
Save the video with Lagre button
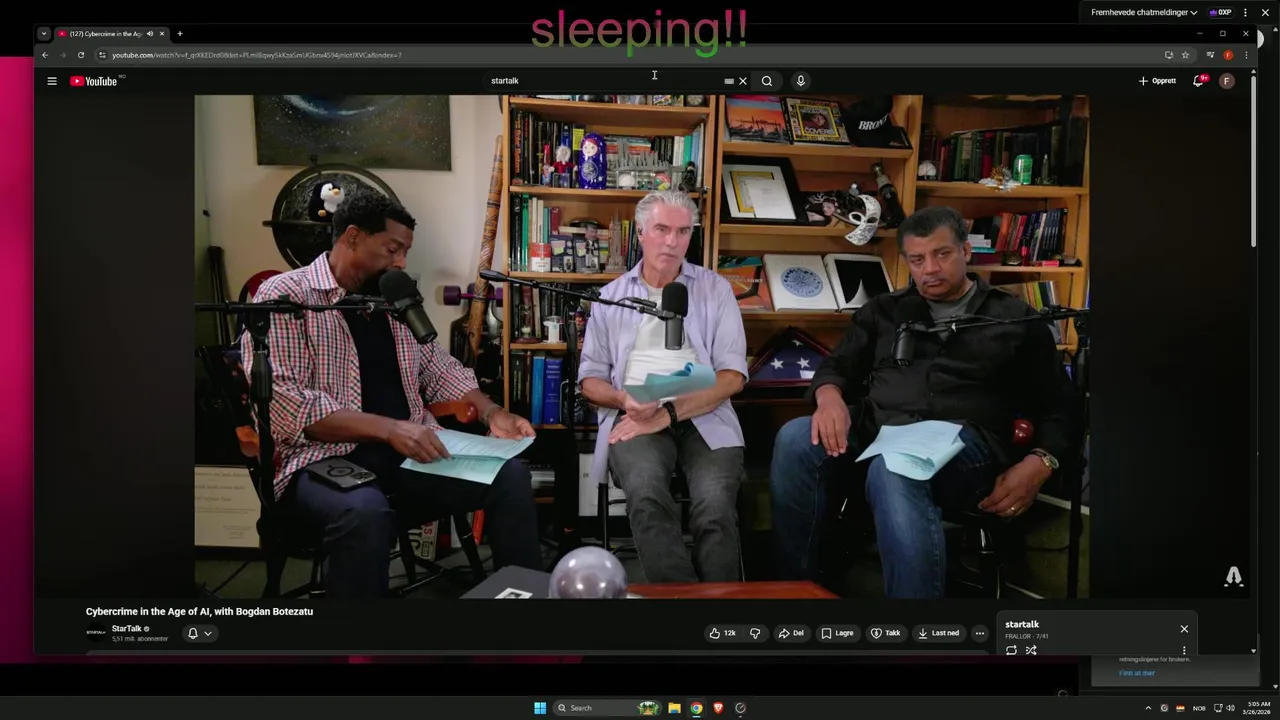838,633
